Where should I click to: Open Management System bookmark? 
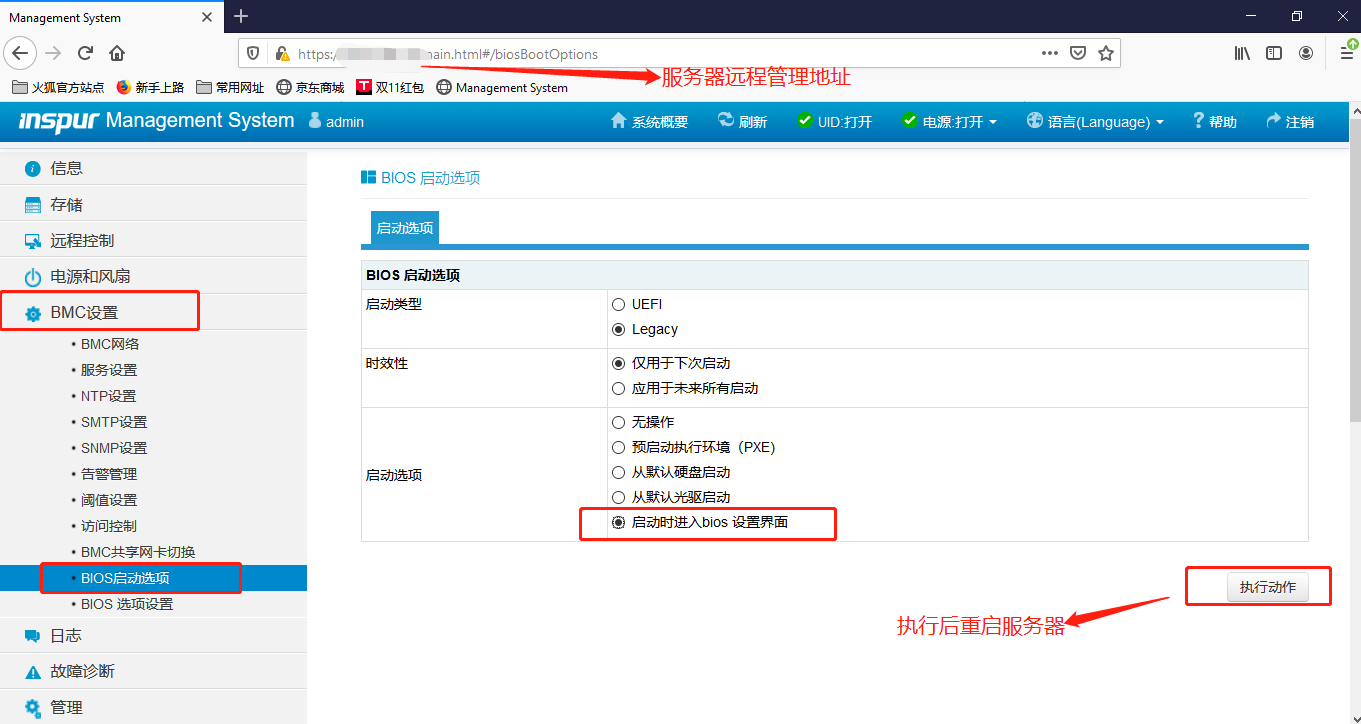click(x=502, y=87)
